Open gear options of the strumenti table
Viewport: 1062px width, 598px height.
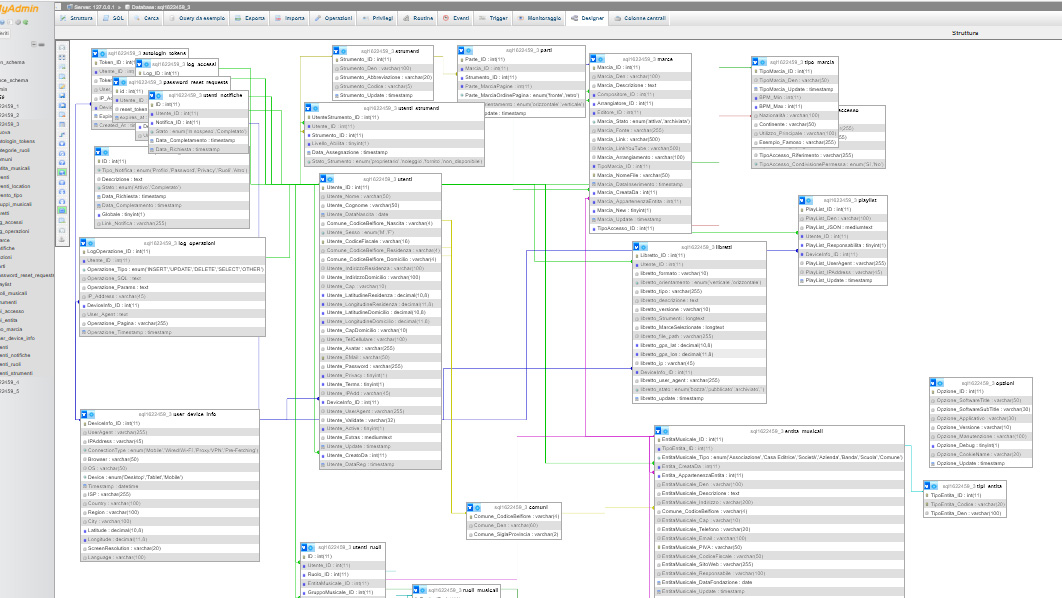pos(343,51)
